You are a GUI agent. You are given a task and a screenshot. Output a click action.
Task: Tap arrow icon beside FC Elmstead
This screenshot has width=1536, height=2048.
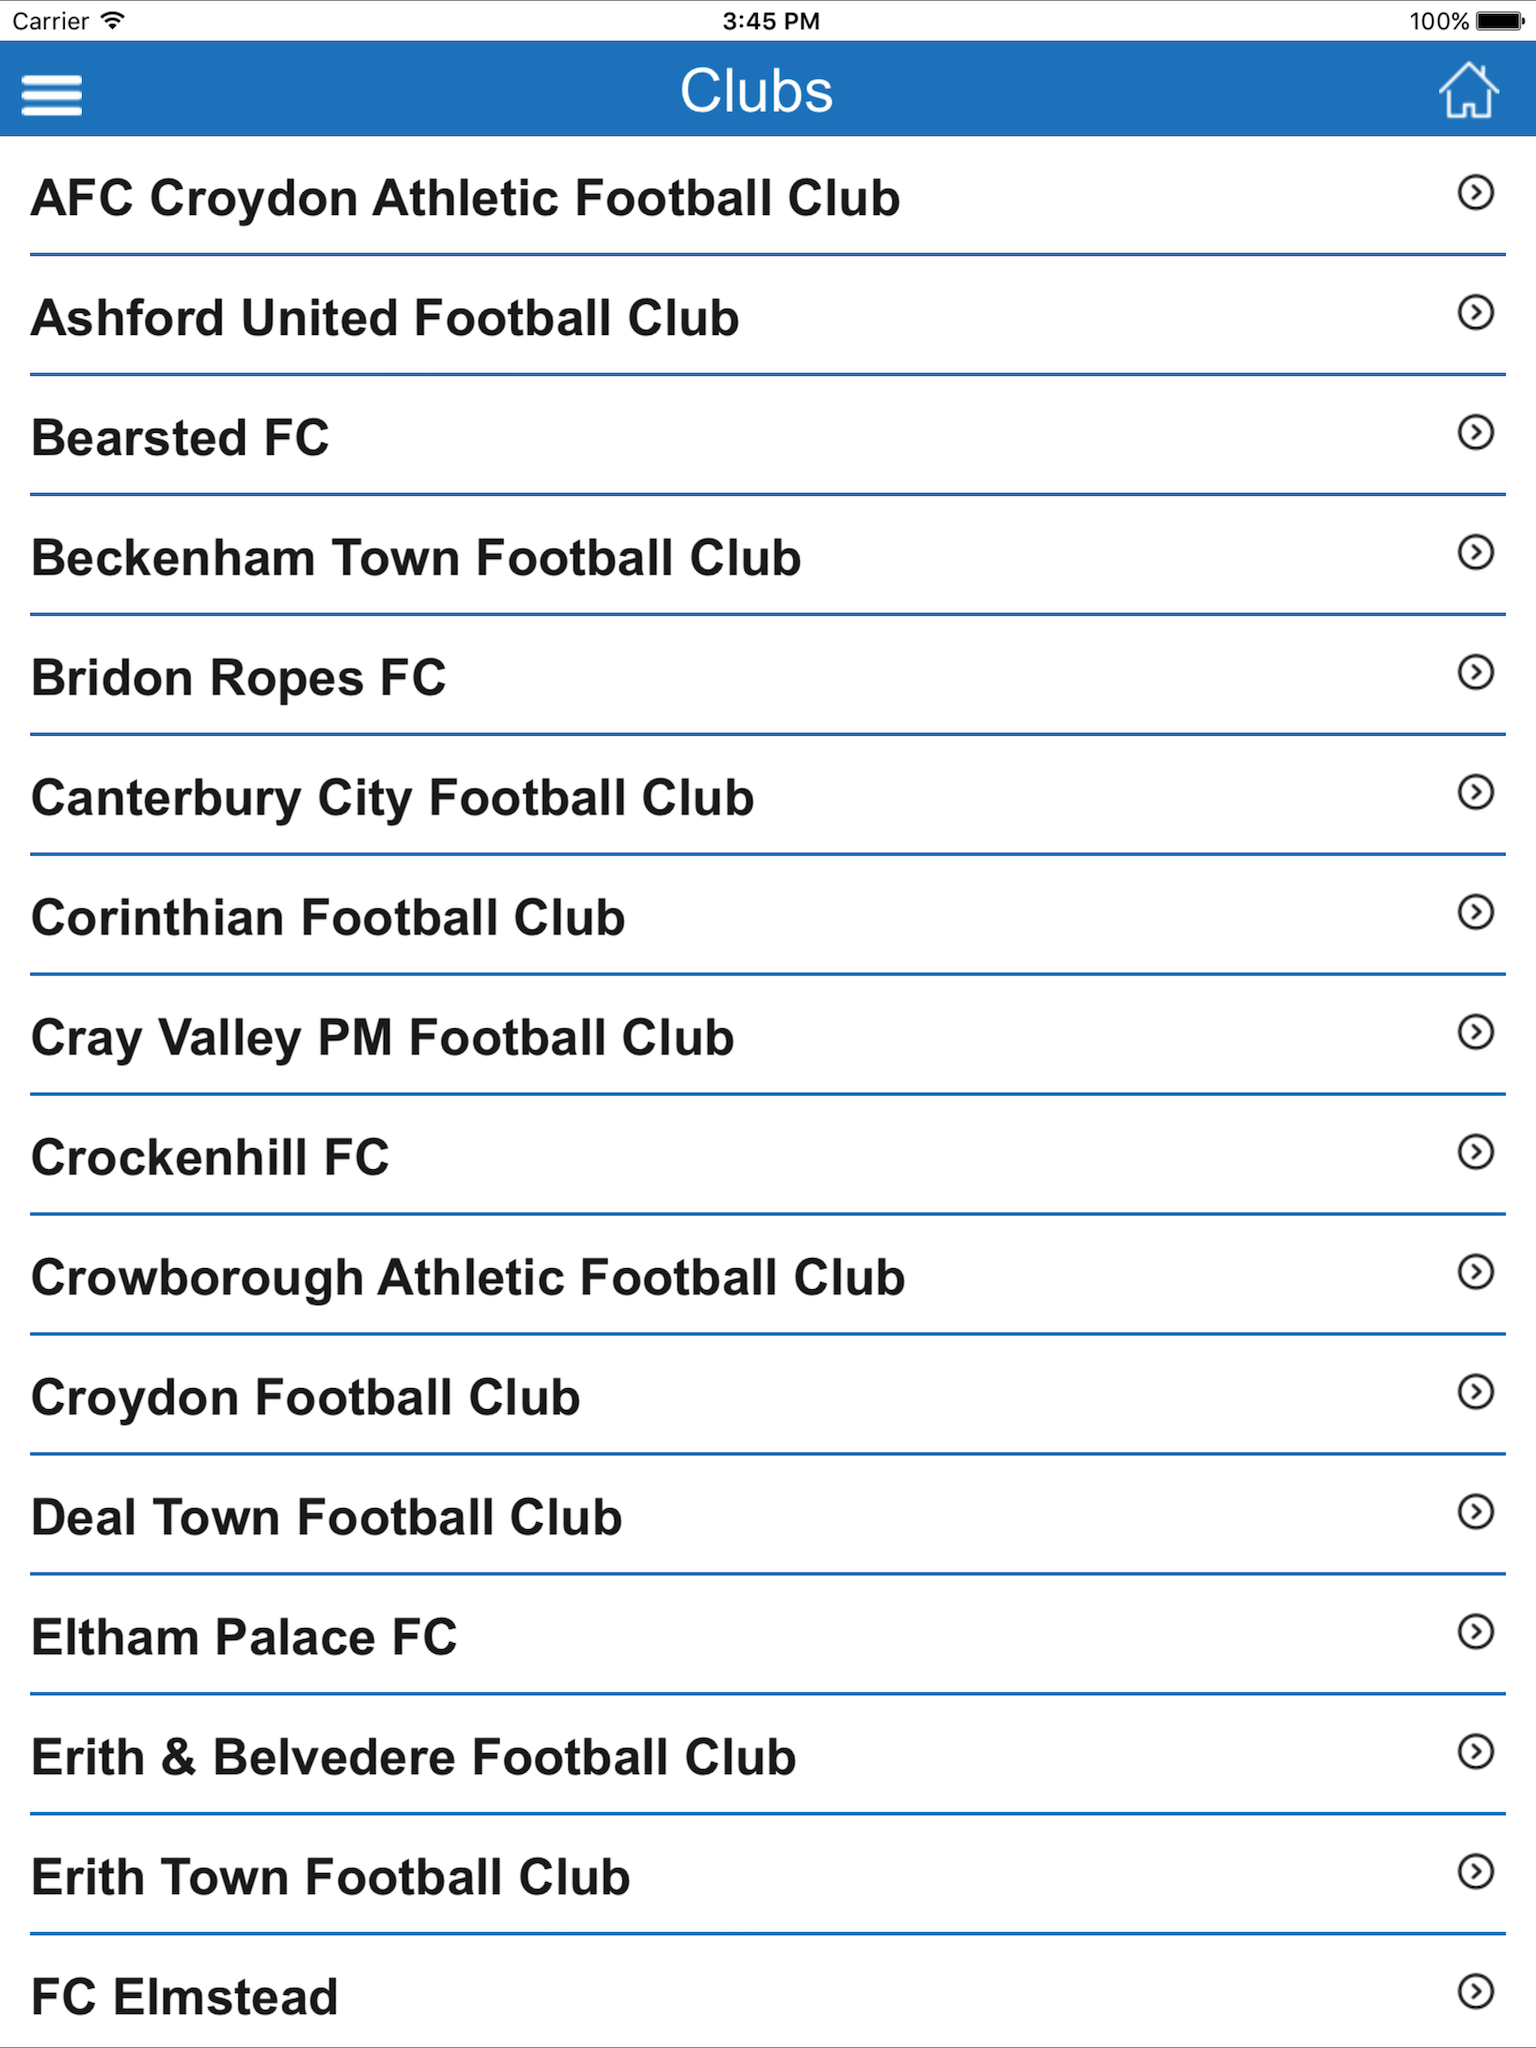point(1475,1991)
